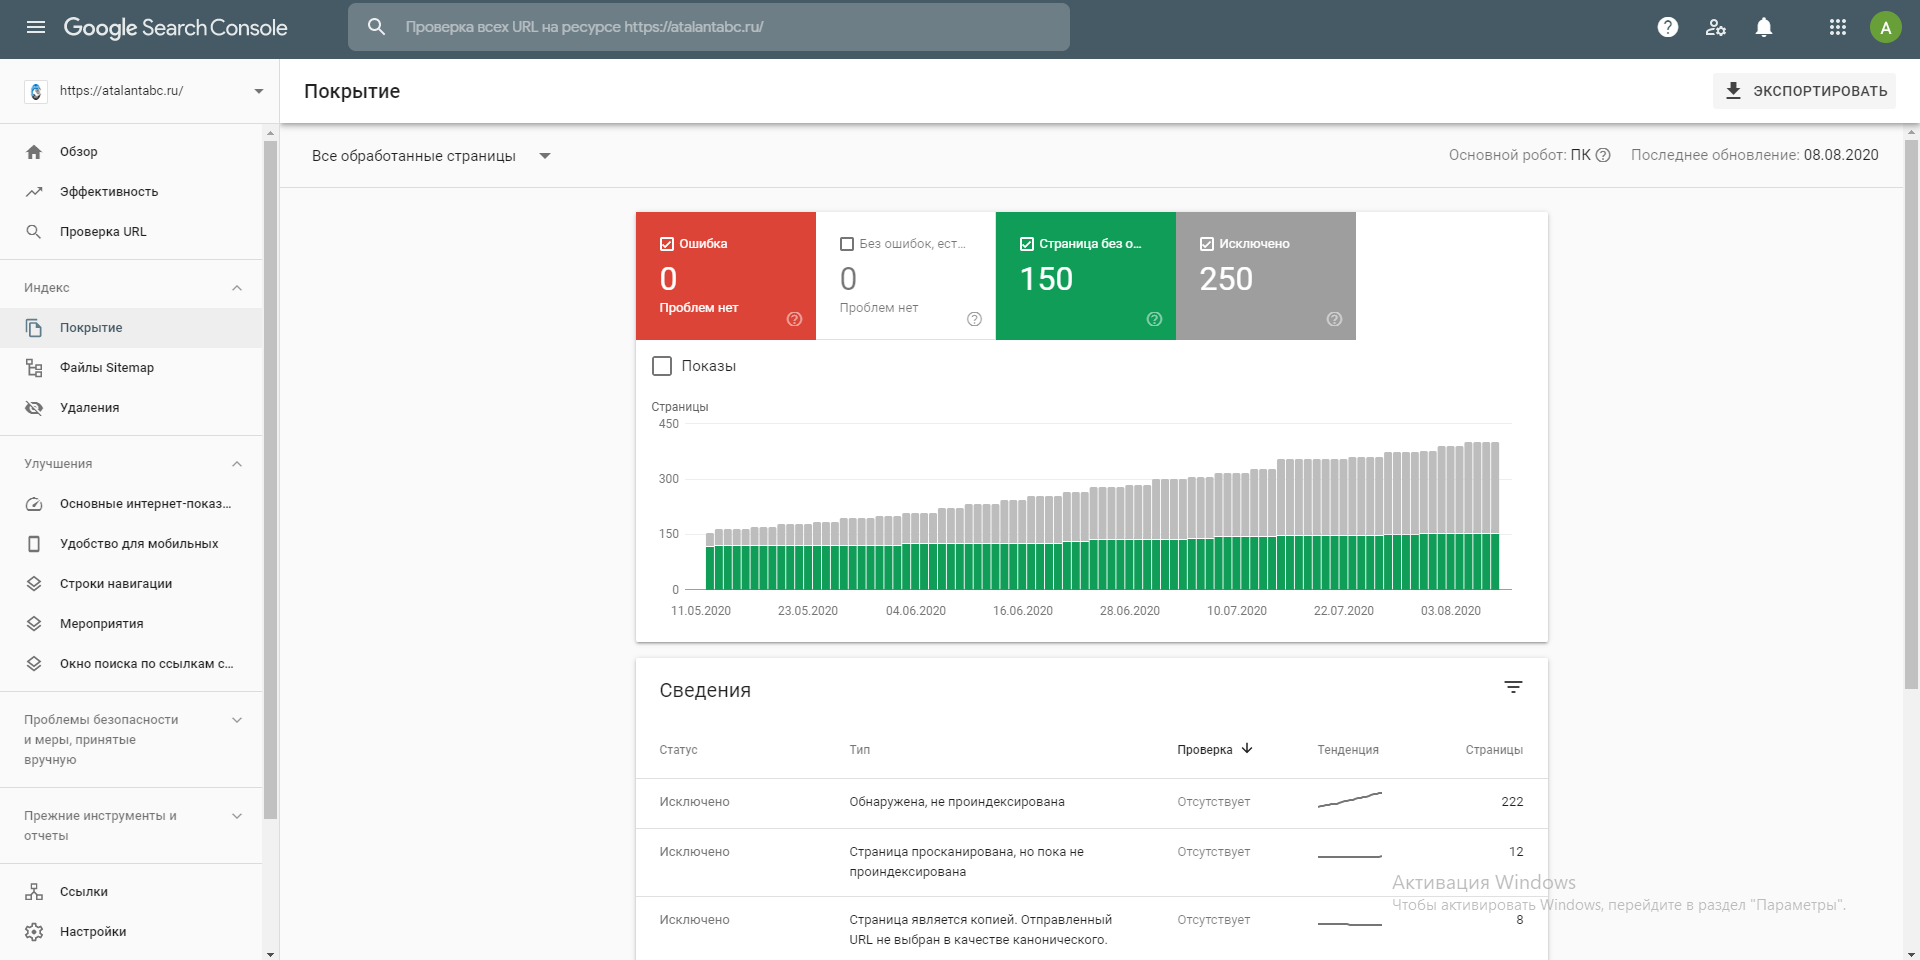Click the Google Search Console logo

175,27
